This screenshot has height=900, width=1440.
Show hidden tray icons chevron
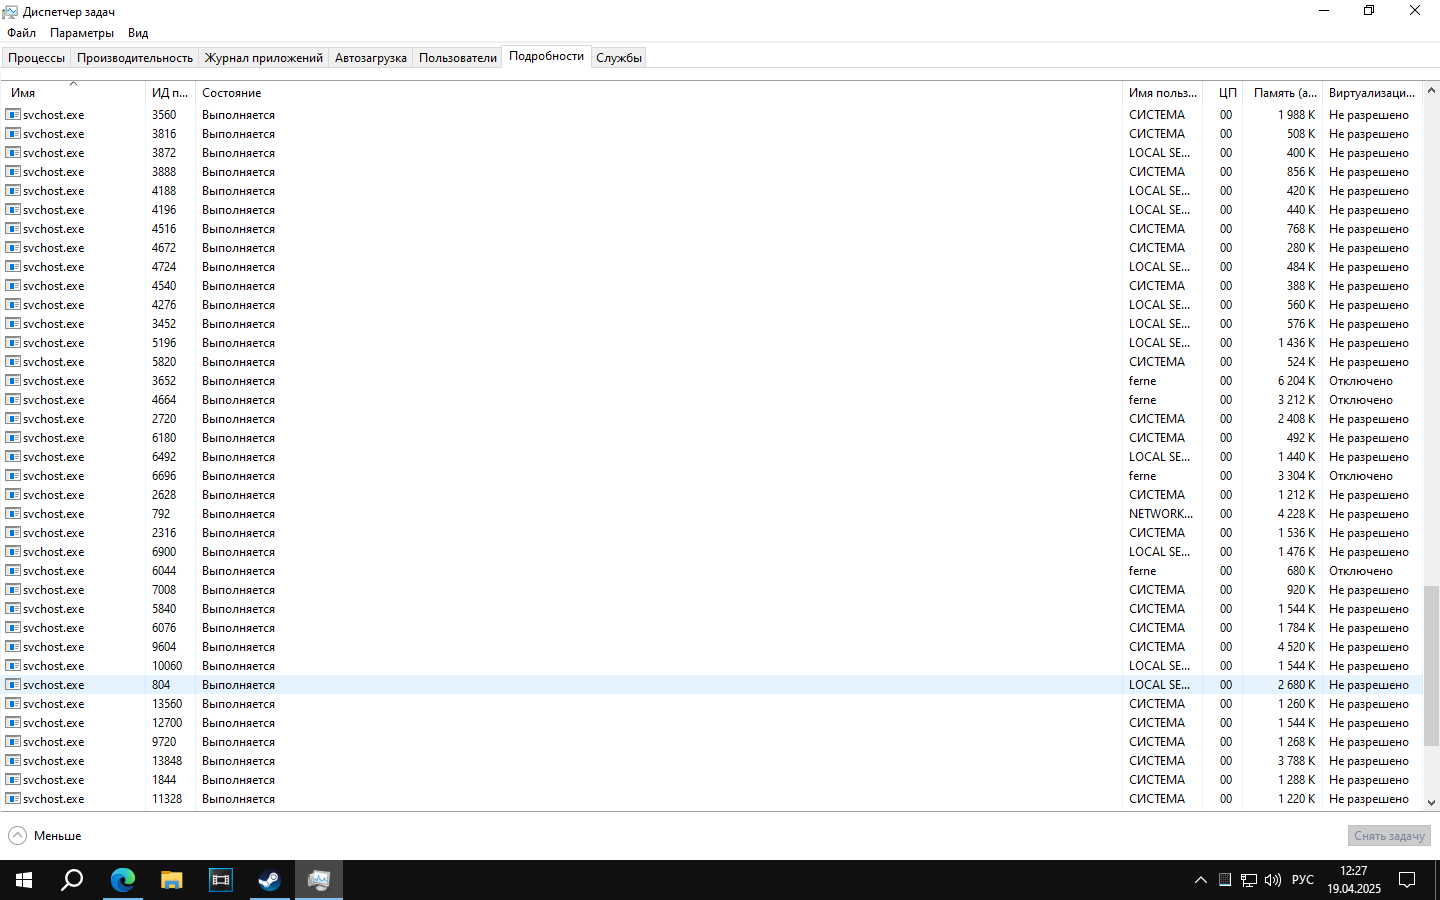coord(1200,880)
